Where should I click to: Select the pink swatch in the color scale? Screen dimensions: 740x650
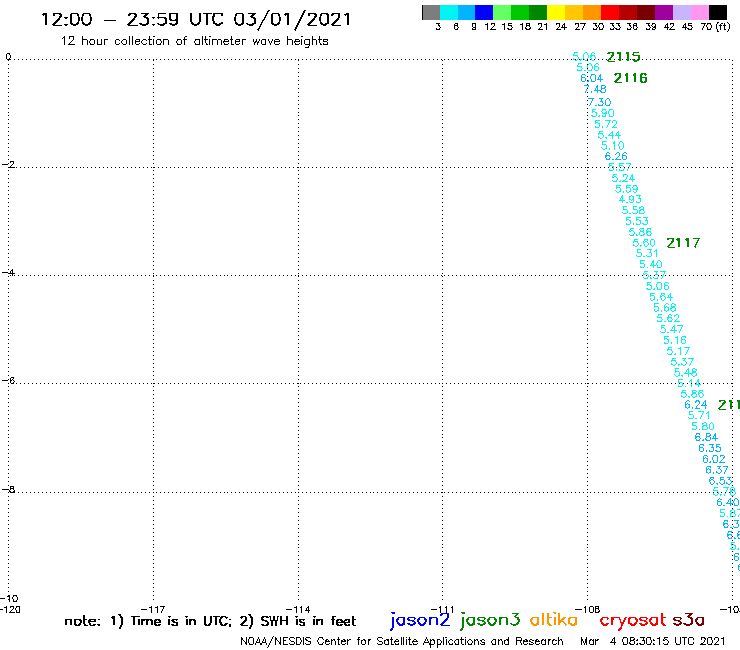point(699,12)
